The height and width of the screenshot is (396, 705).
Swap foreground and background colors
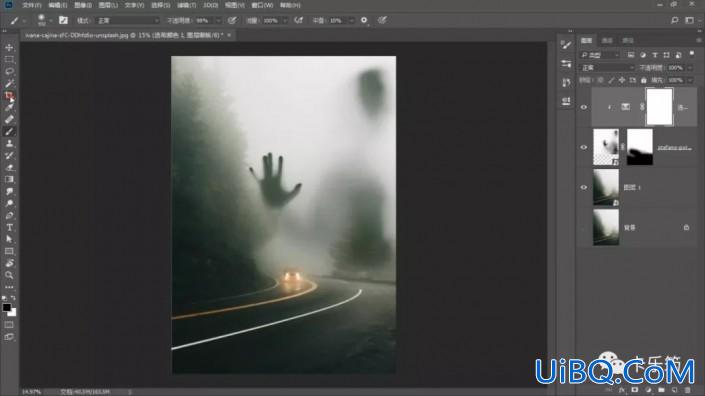(x=13, y=298)
